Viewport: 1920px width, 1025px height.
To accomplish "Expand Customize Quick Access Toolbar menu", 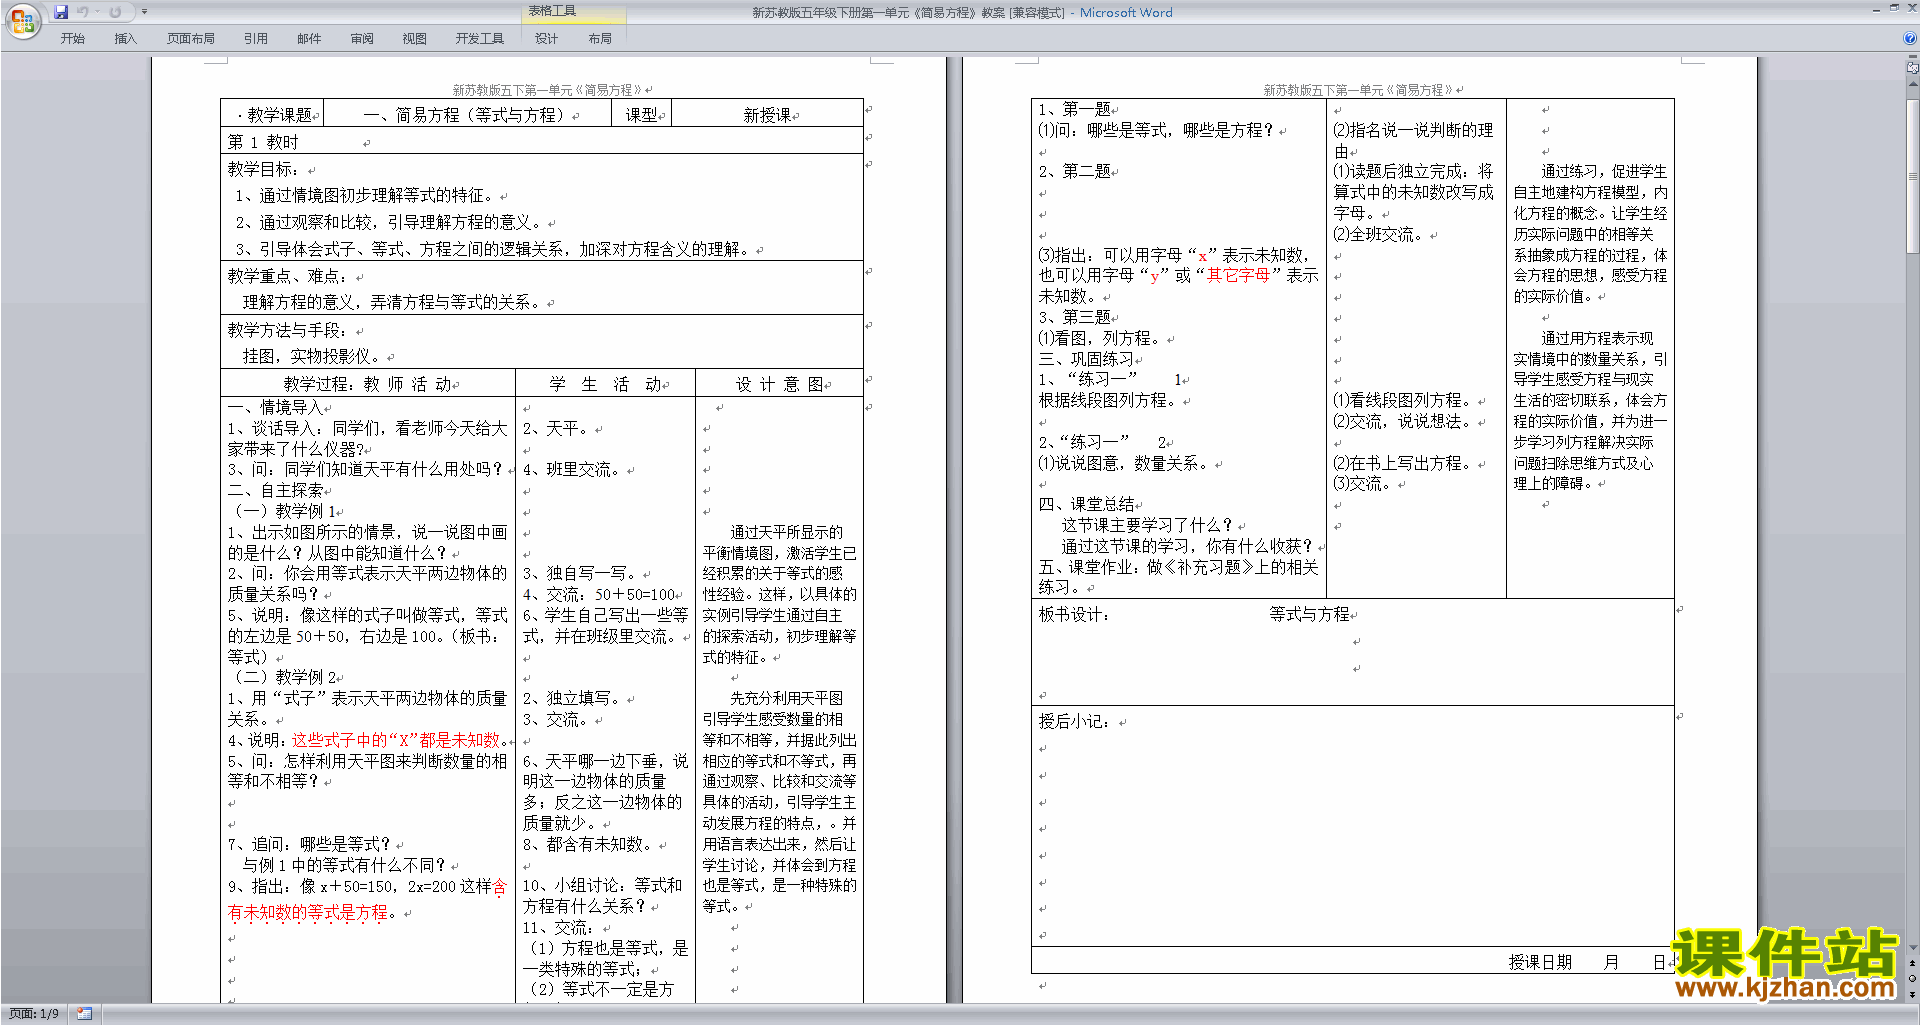I will (x=144, y=12).
